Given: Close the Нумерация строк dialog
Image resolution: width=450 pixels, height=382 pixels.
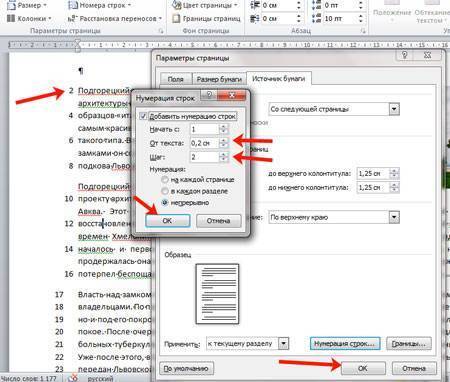Looking at the screenshot, I should pos(232,95).
